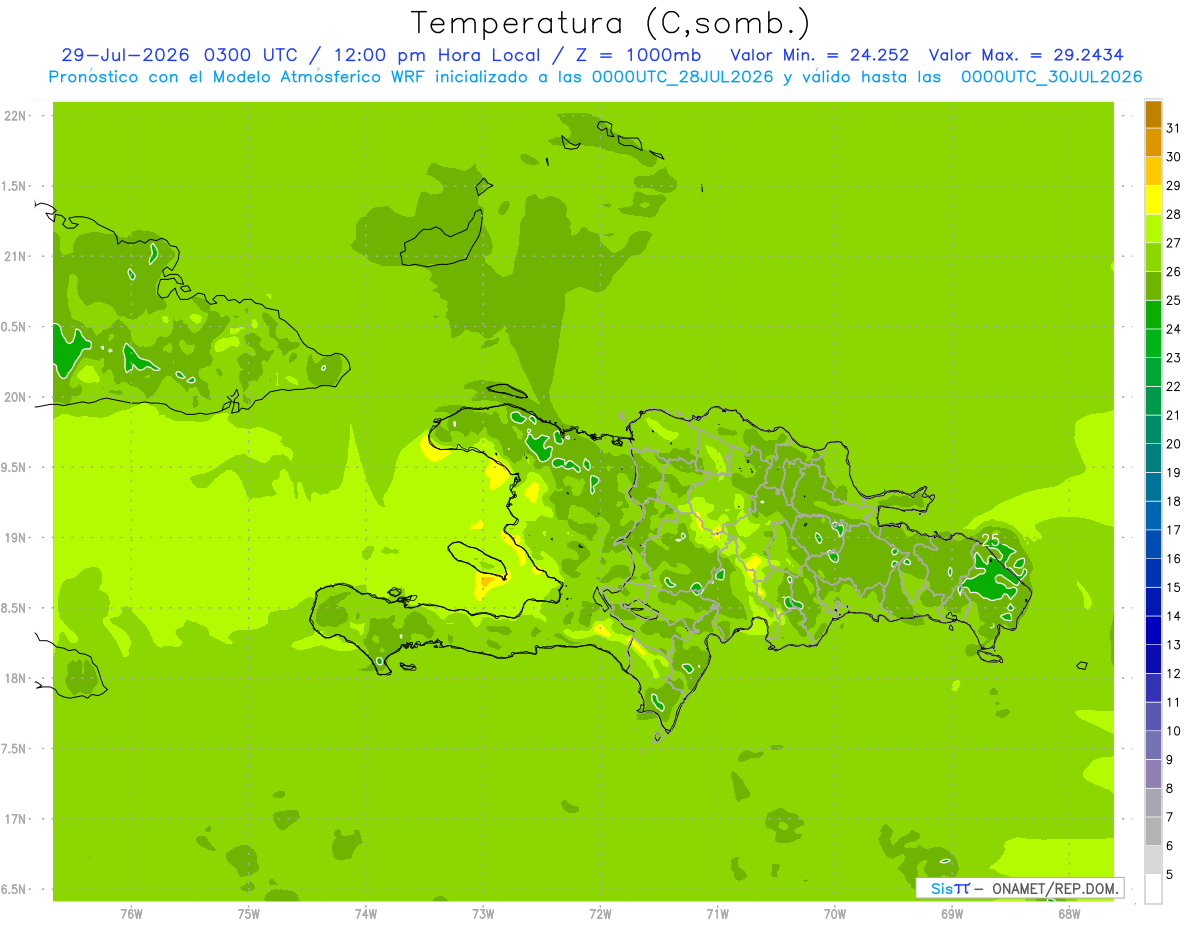Click the 18N latitude axis label
The image size is (1200, 927).
click(15, 678)
